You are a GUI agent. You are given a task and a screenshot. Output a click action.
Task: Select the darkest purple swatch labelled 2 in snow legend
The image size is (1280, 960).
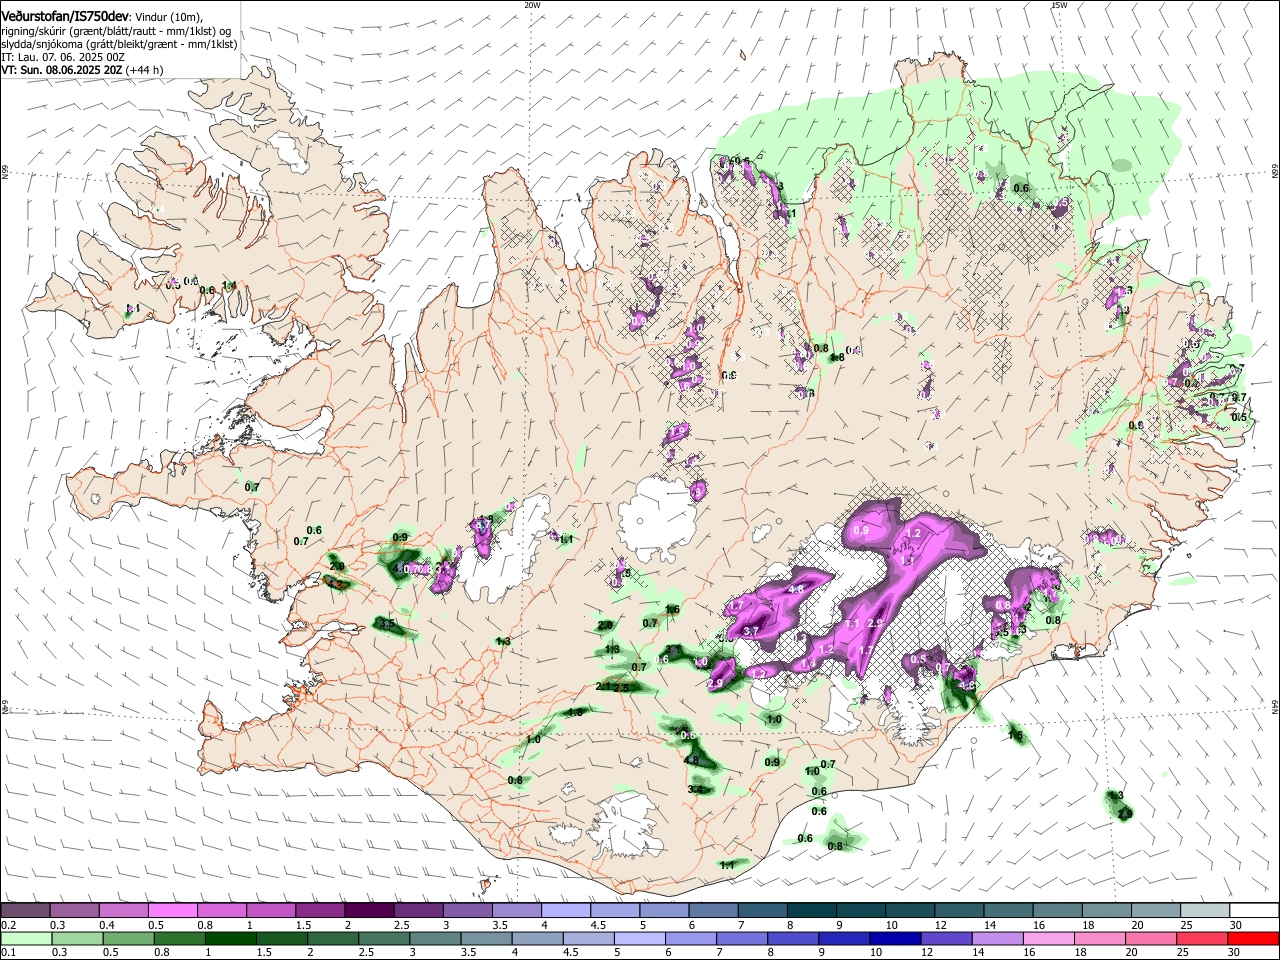pos(369,910)
